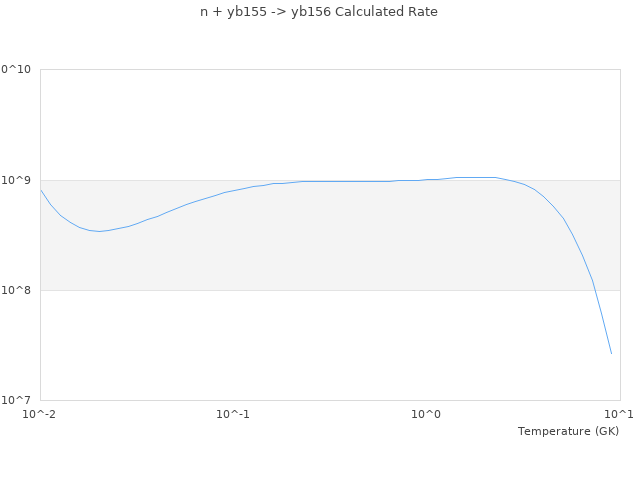Select the 10^0 x-axis tick label
The image size is (640, 480).
[x=427, y=414]
